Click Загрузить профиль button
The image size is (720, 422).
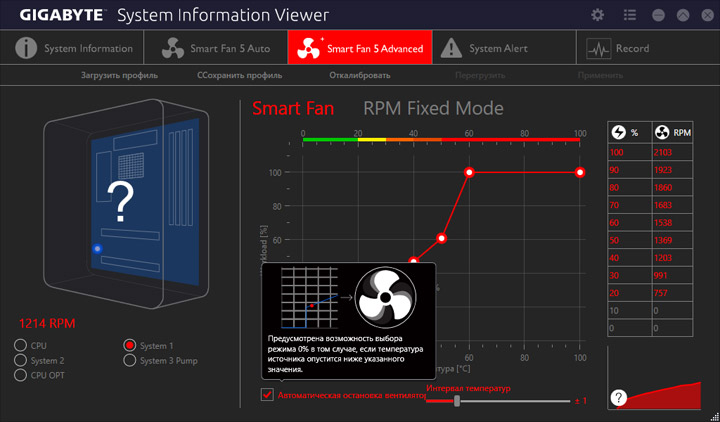[119, 75]
